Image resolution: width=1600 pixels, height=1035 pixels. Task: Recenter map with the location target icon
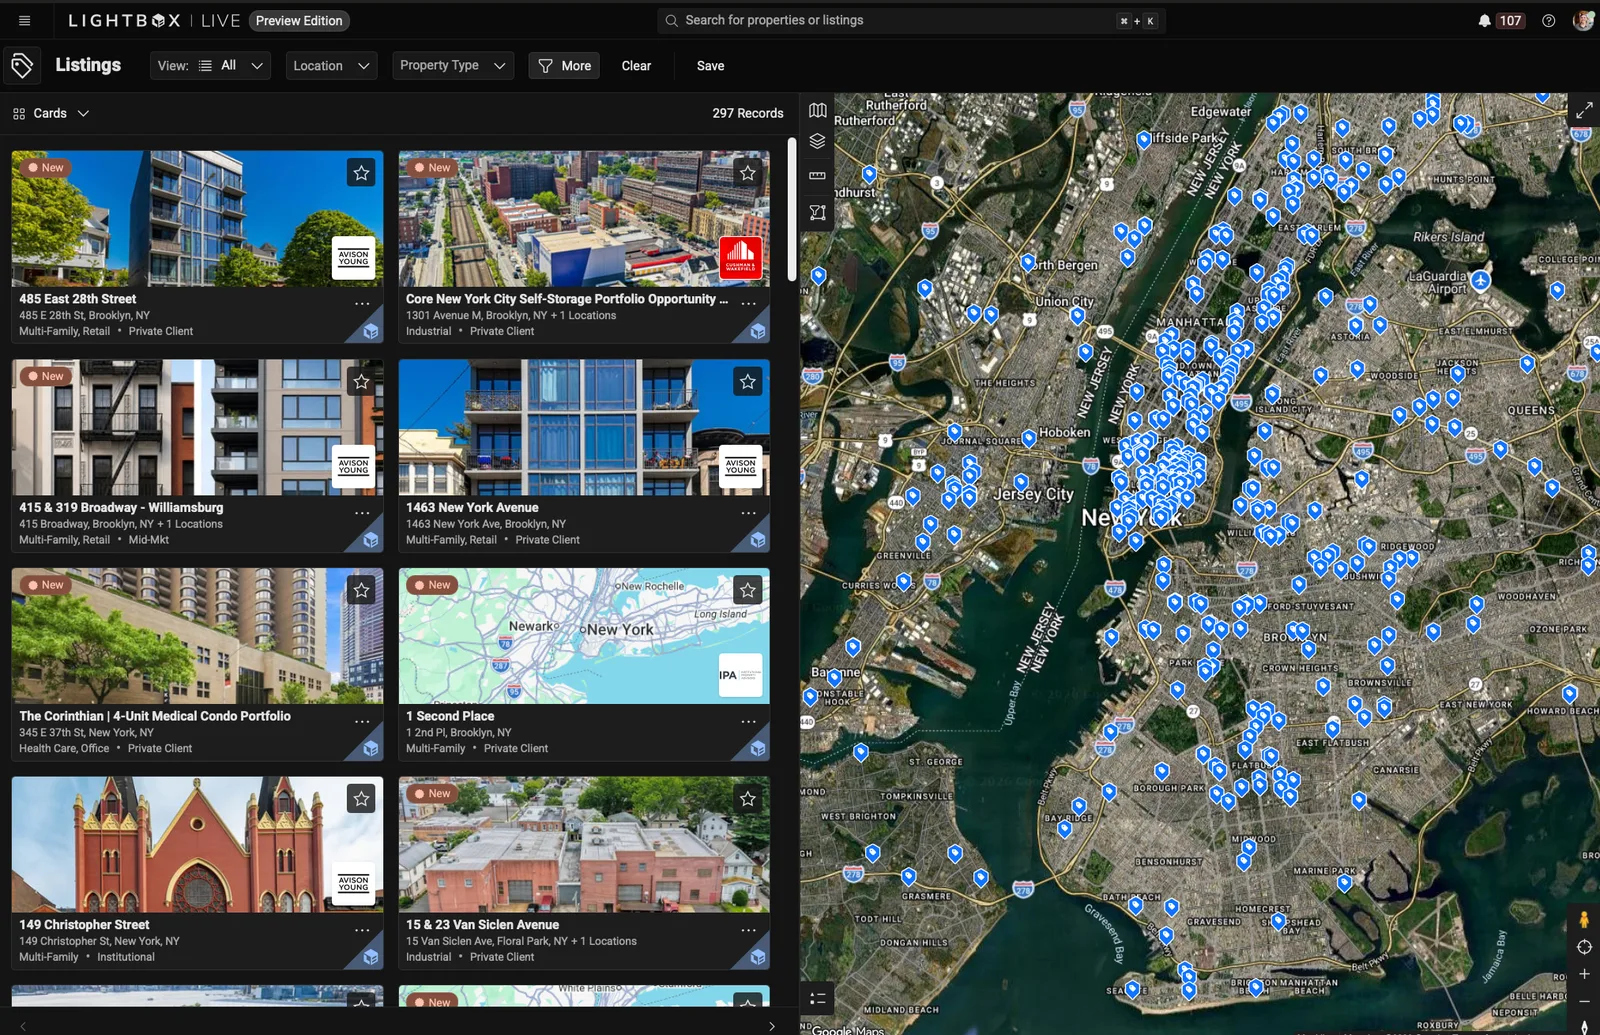pyautogui.click(x=1584, y=947)
